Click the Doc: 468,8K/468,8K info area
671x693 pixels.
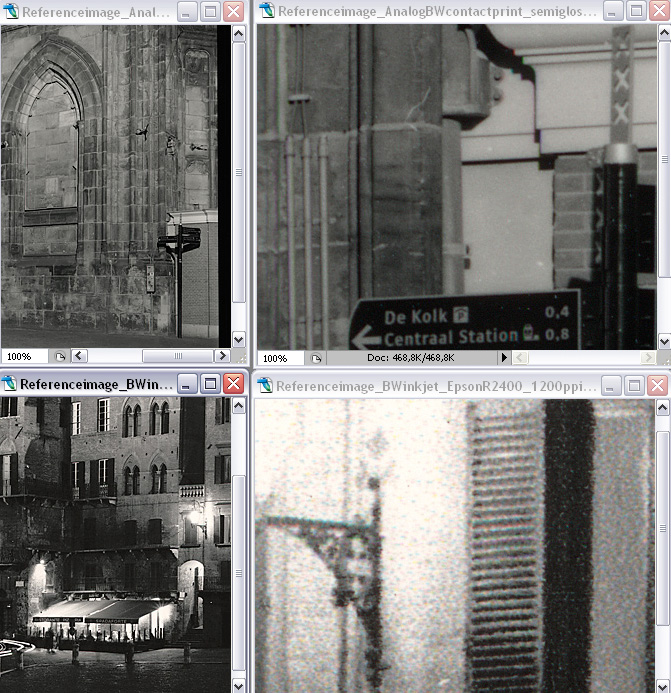click(x=411, y=358)
